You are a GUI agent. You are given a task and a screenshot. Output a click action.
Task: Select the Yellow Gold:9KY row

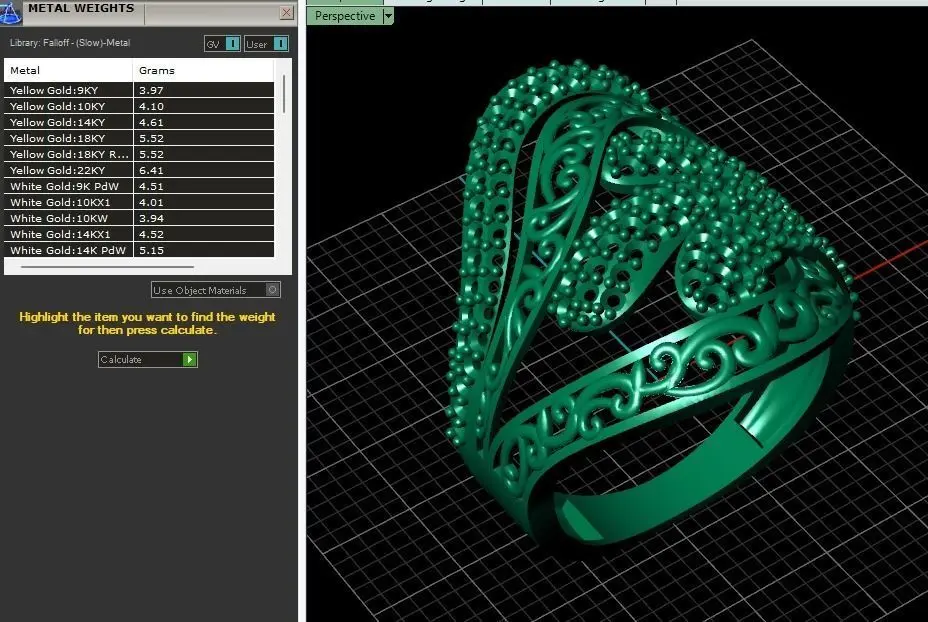(x=139, y=90)
